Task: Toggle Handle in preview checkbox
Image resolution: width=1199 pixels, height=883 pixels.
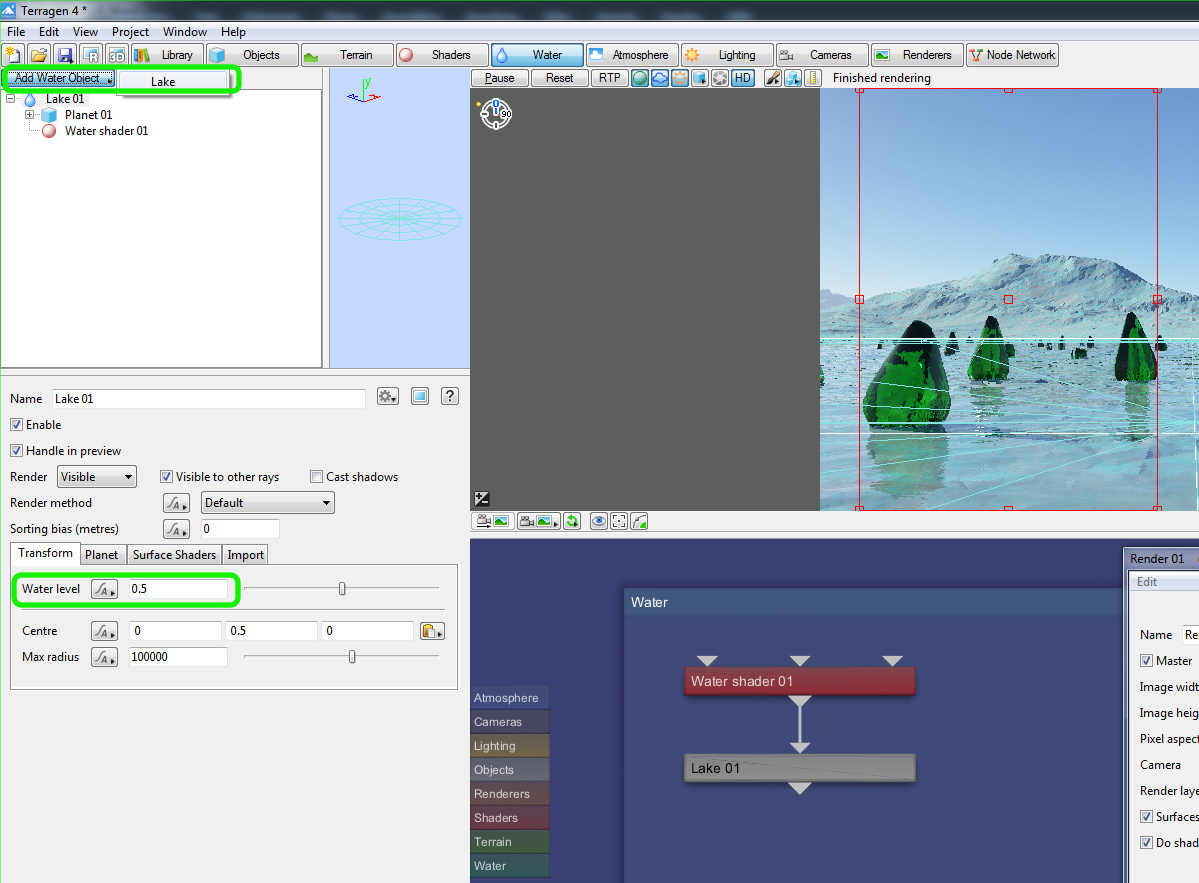Action: click(16, 450)
